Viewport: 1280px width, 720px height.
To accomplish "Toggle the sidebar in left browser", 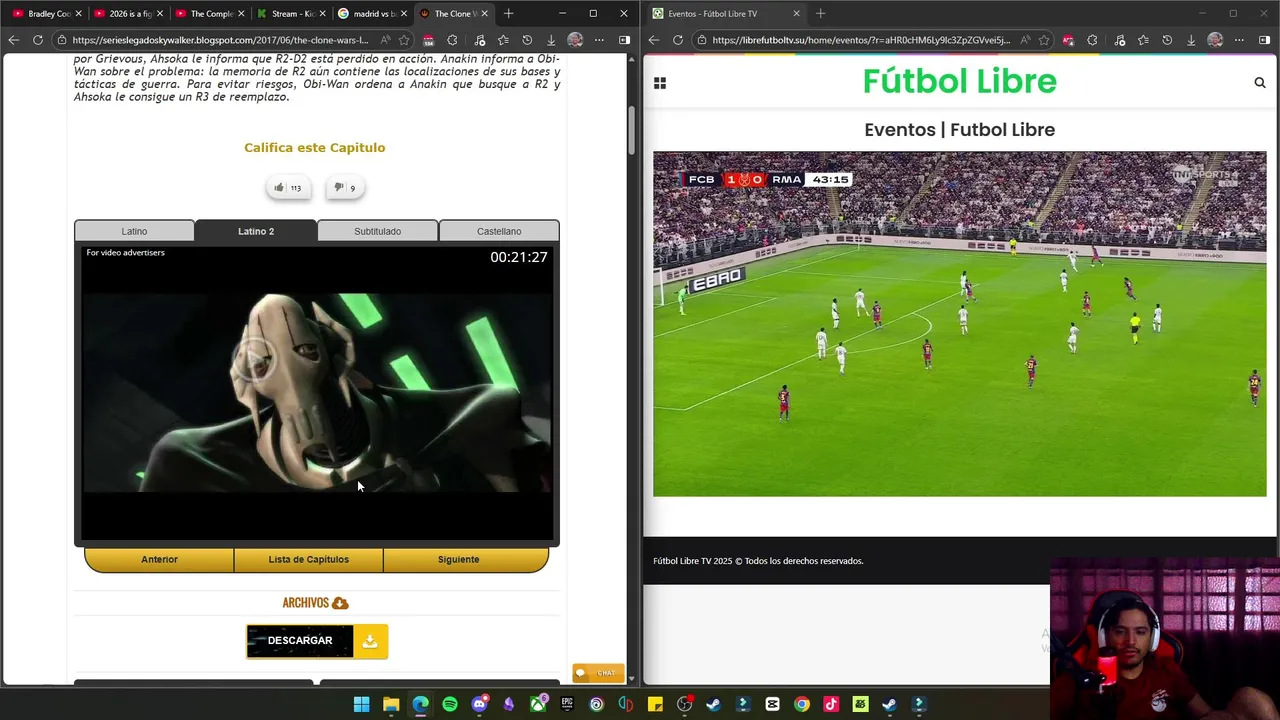I will (x=624, y=40).
